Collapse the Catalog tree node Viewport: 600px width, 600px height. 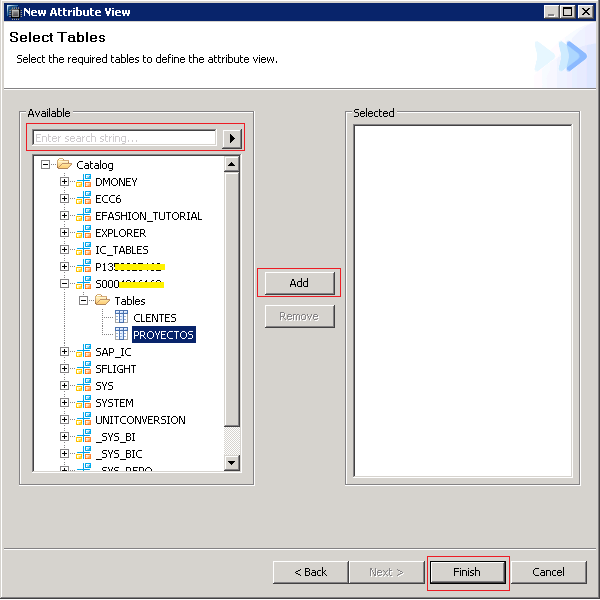pos(46,165)
